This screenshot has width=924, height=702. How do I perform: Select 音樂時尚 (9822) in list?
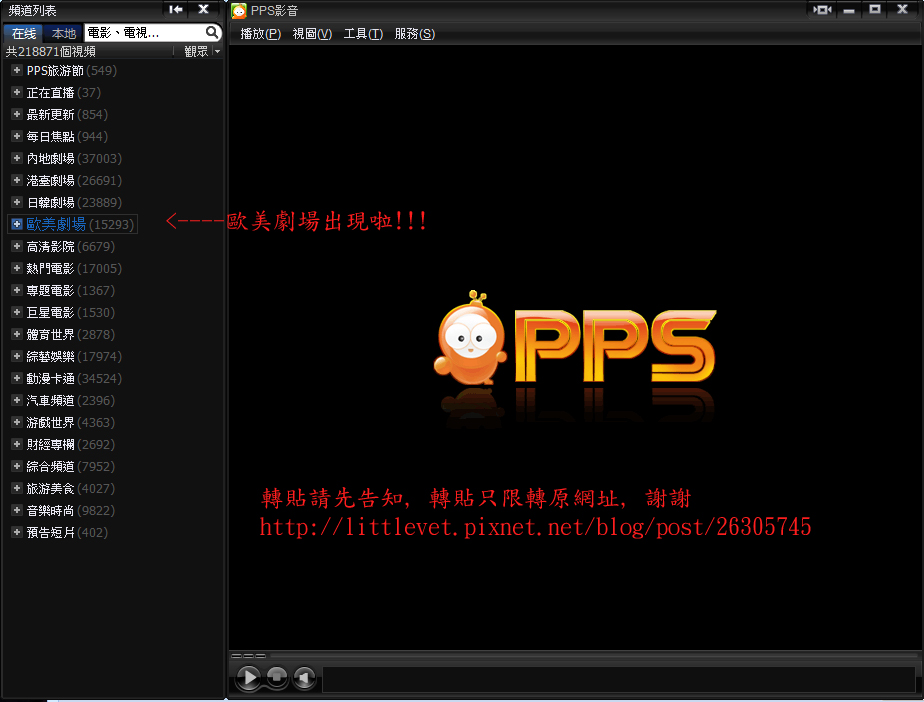coord(71,510)
